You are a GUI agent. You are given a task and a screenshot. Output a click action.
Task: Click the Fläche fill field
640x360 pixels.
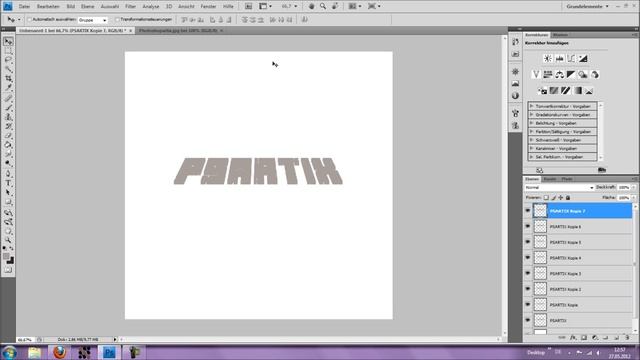tap(623, 198)
